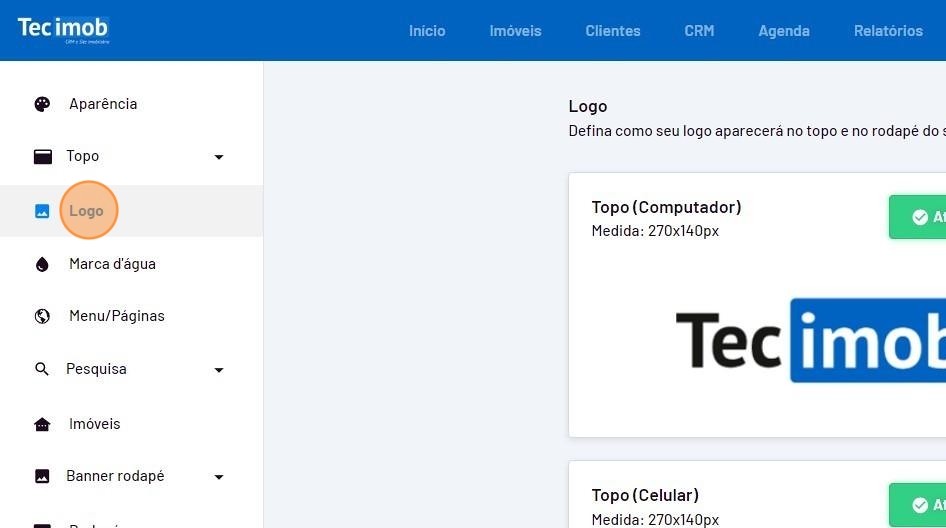Open the CRM top navigation item
The width and height of the screenshot is (946, 528).
pos(699,31)
